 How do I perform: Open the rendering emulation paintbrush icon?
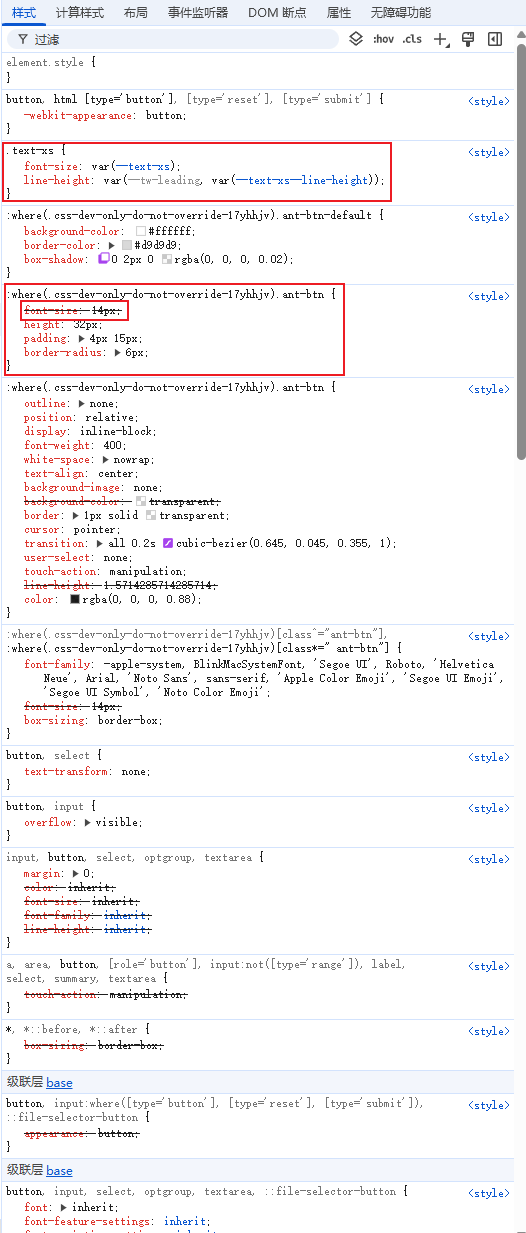point(467,39)
